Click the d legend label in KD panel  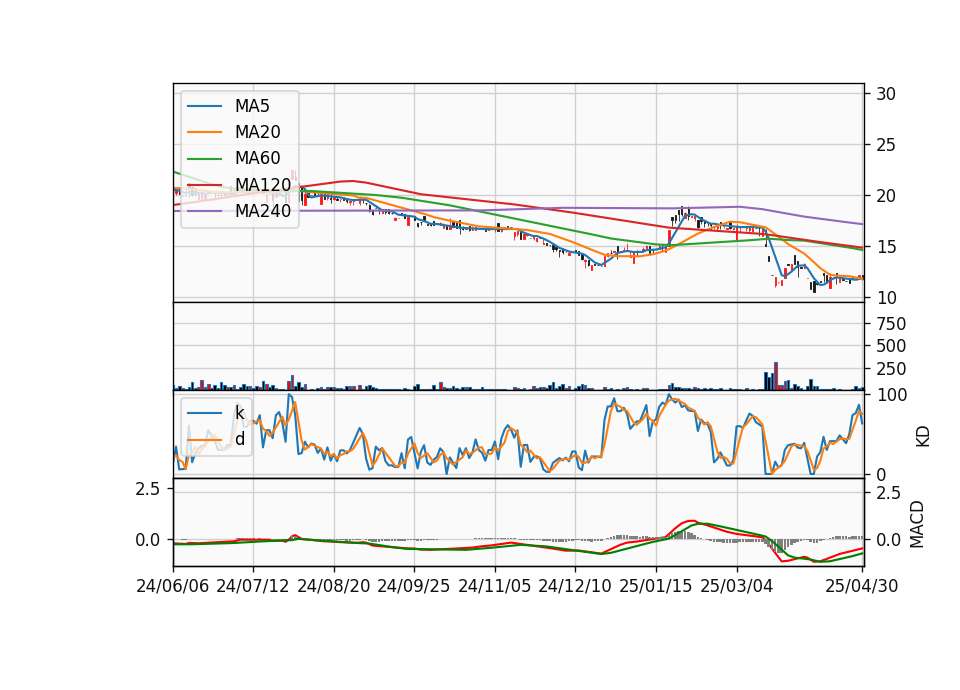tap(240, 439)
